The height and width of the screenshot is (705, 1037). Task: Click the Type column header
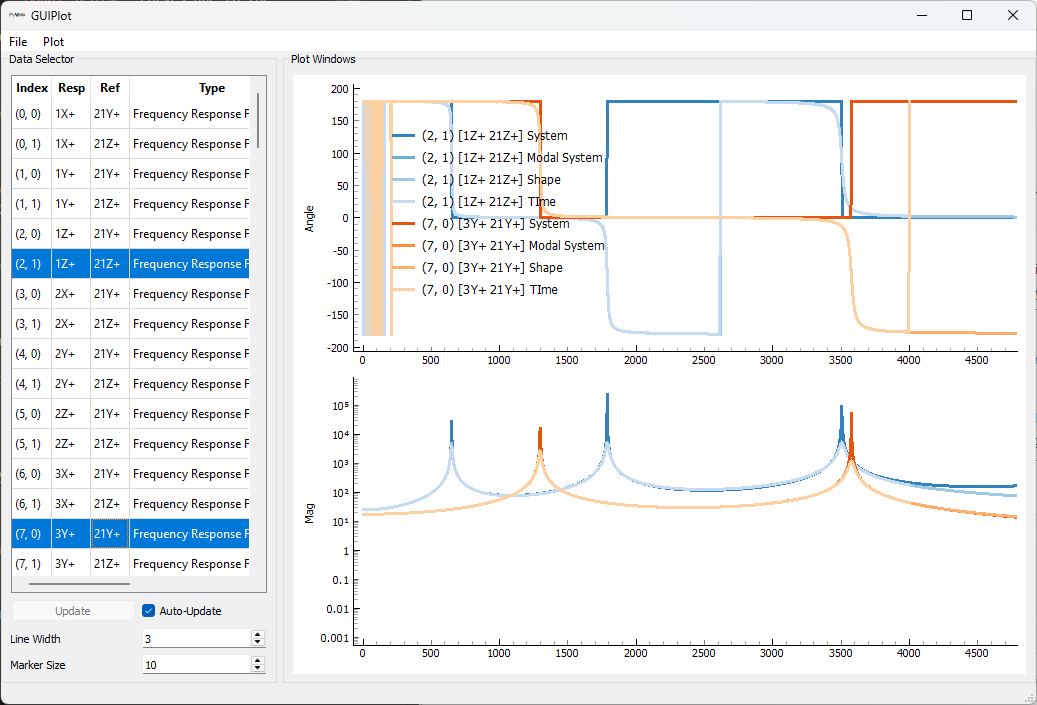click(211, 88)
